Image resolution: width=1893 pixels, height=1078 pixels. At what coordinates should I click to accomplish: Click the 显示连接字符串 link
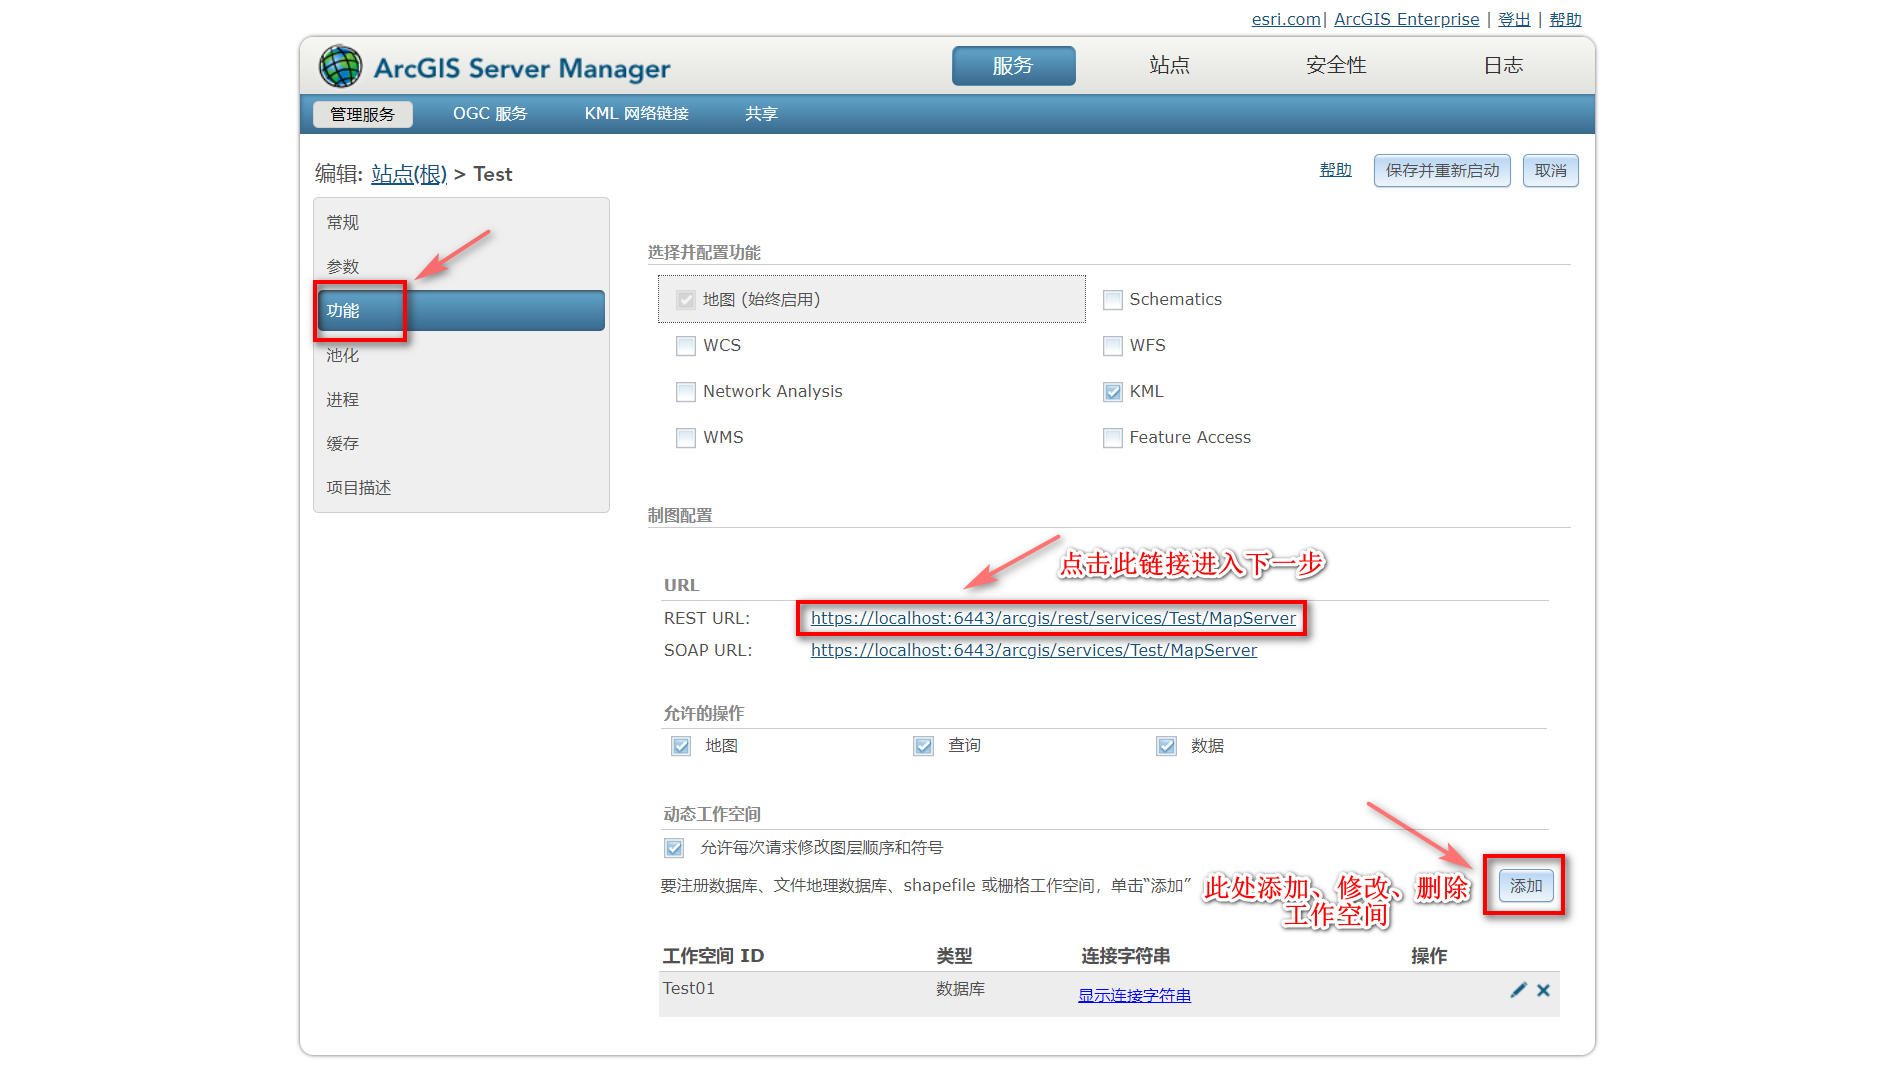click(x=1134, y=995)
